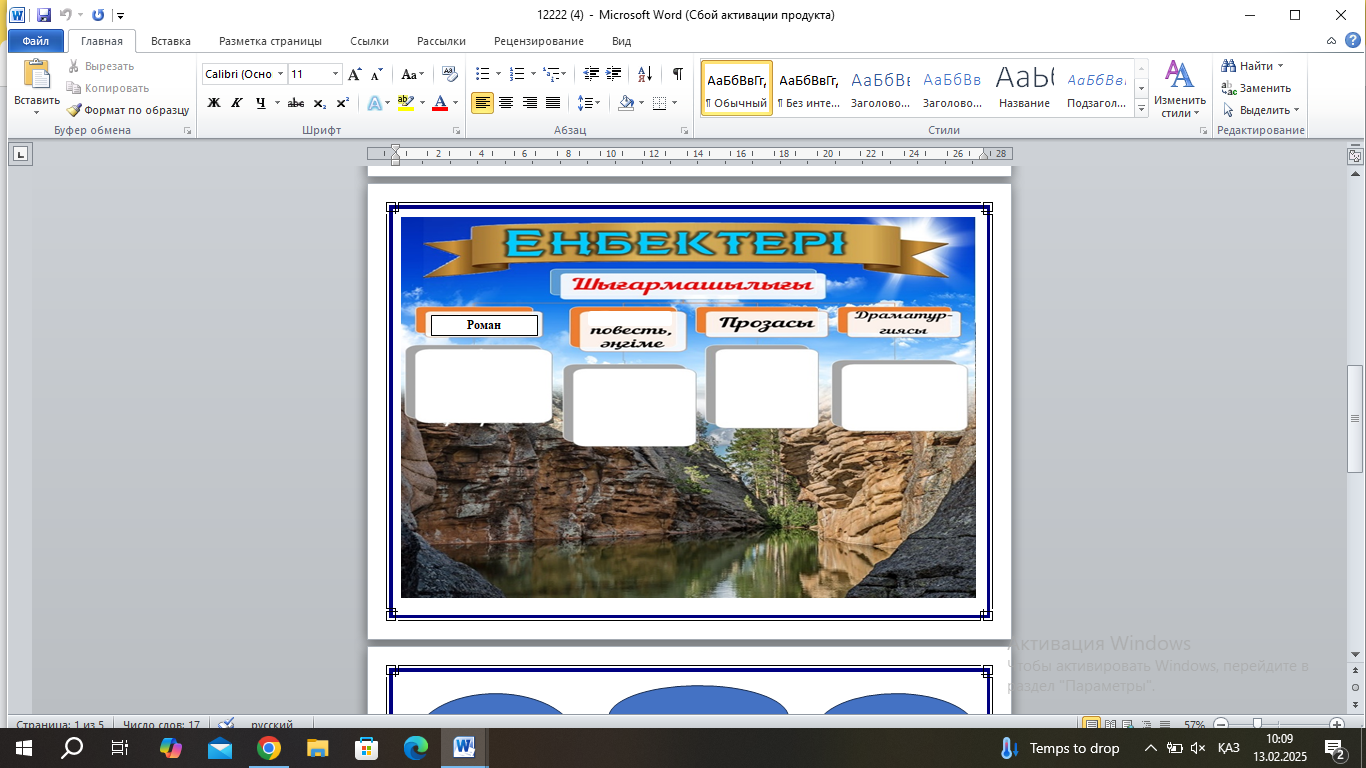Click the text effects icon
Viewport: 1366px width, 768px height.
coord(375,103)
